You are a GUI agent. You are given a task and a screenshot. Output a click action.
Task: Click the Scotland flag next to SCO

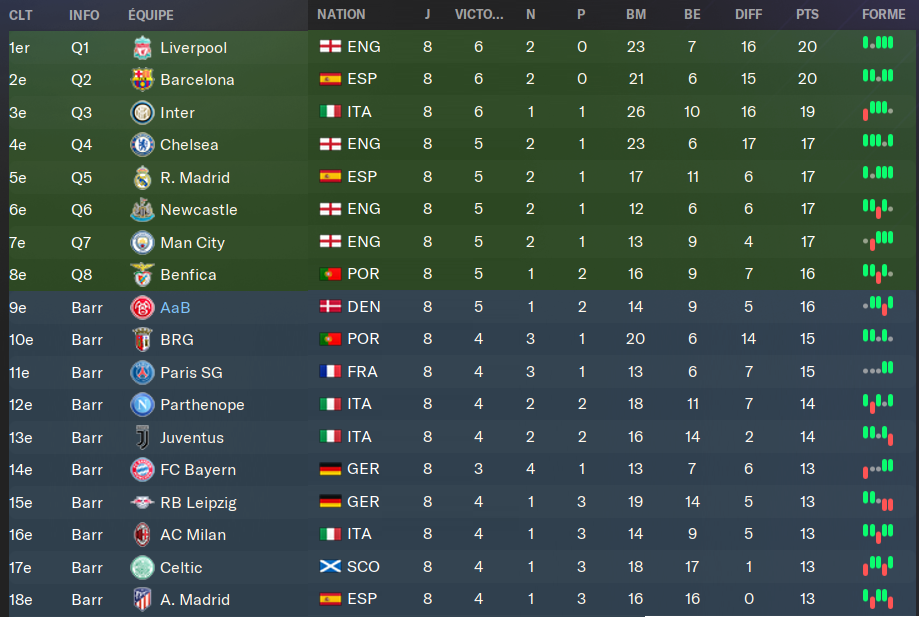tap(329, 567)
